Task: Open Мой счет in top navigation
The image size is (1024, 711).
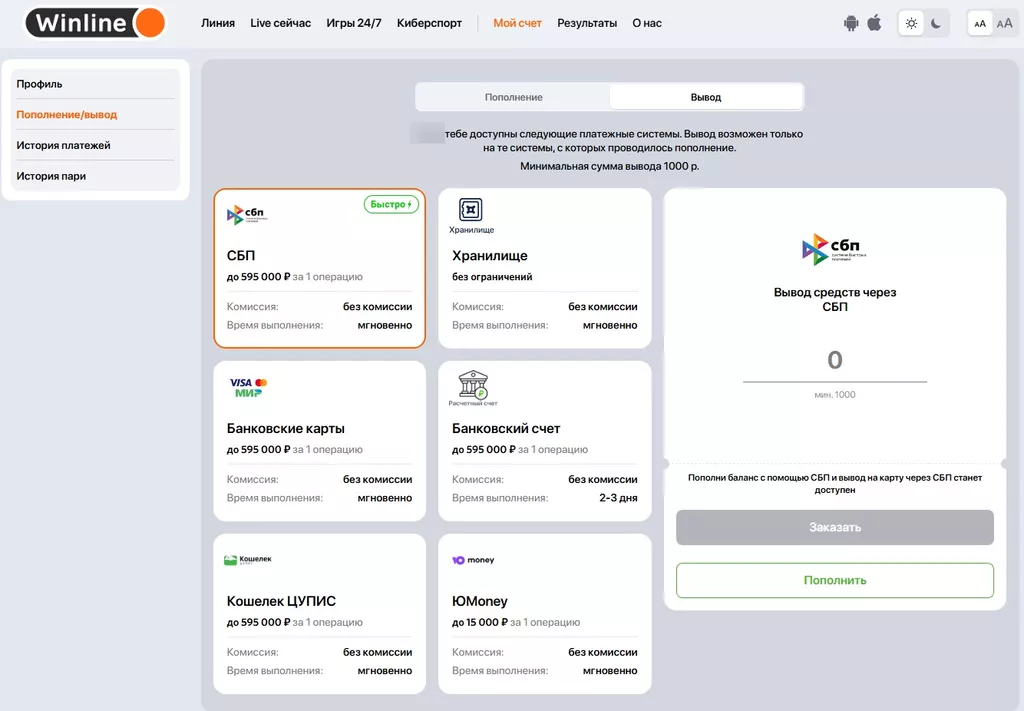Action: [x=517, y=23]
